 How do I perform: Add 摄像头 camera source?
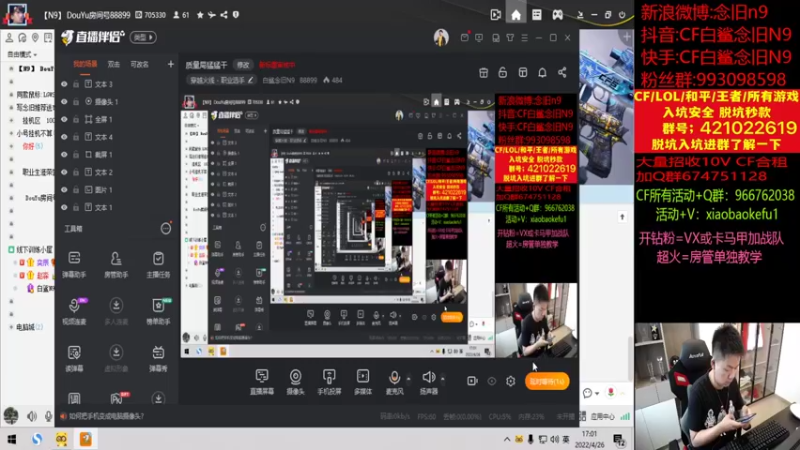pyautogui.click(x=295, y=382)
